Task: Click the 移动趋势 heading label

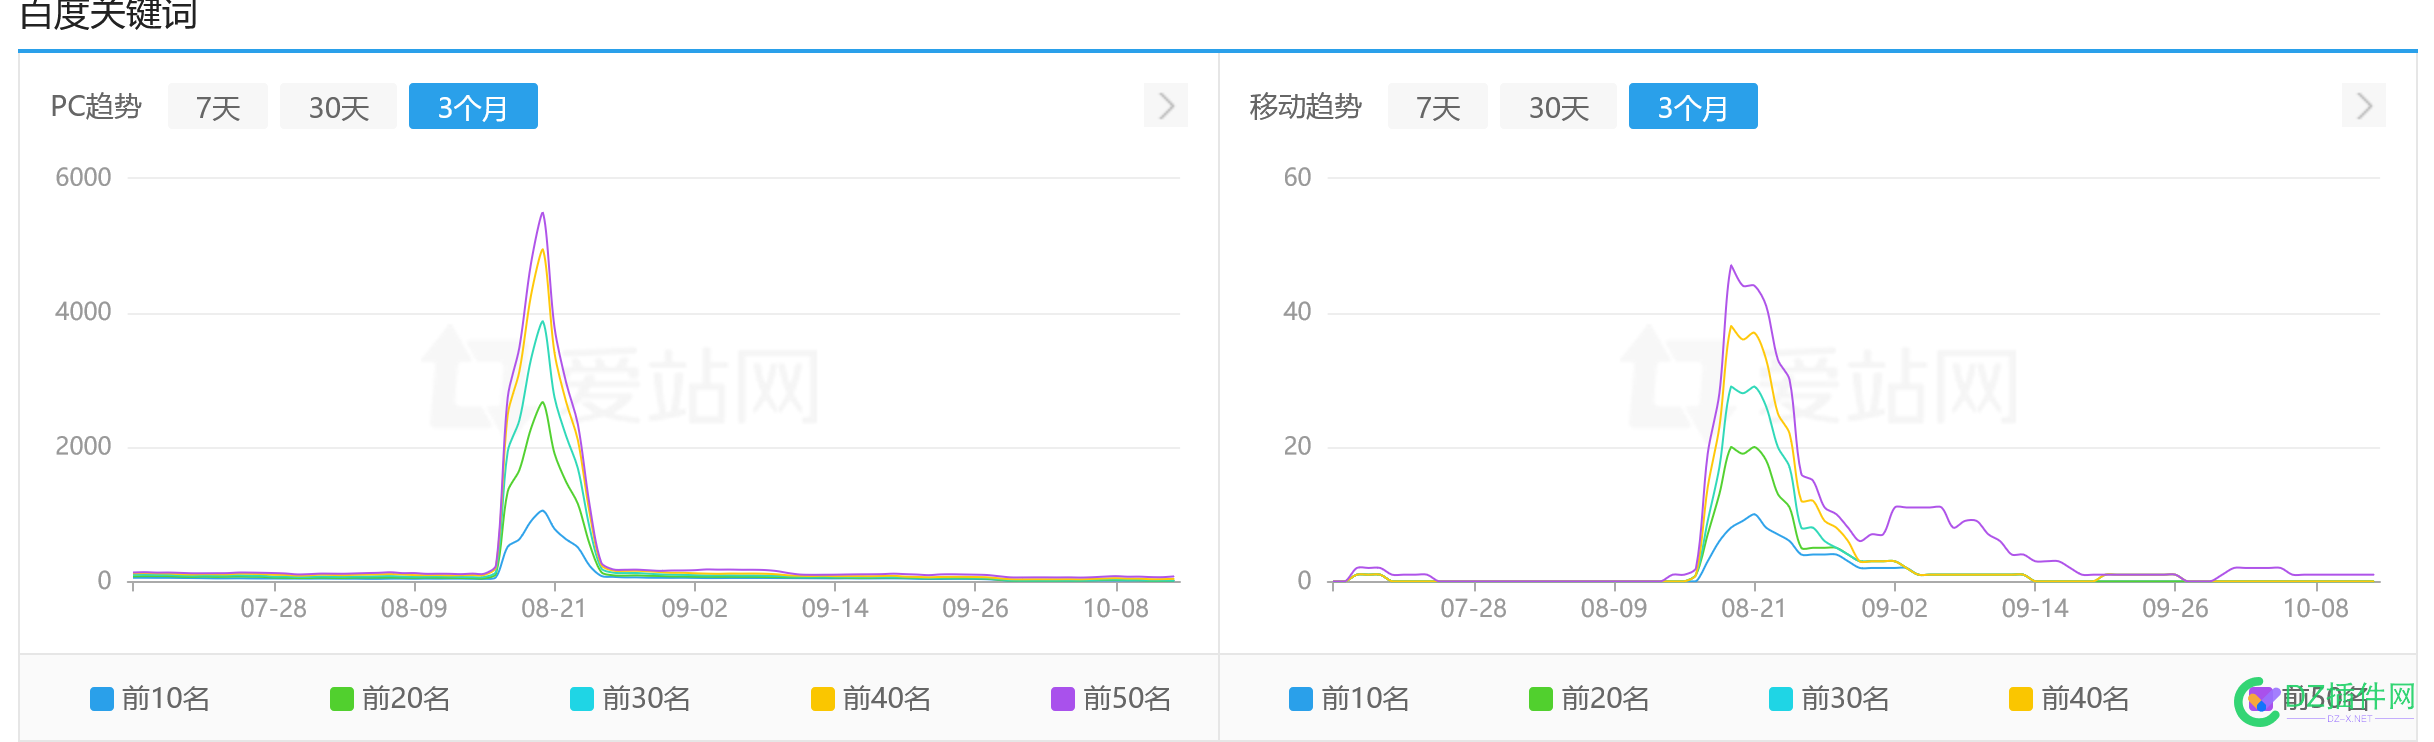Action: (1305, 106)
